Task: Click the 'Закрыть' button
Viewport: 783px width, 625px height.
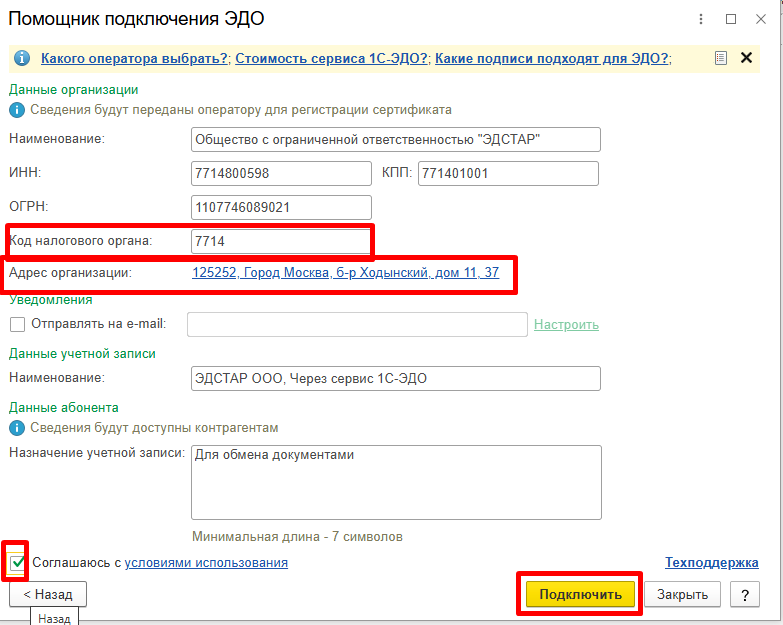Action: pyautogui.click(x=682, y=595)
